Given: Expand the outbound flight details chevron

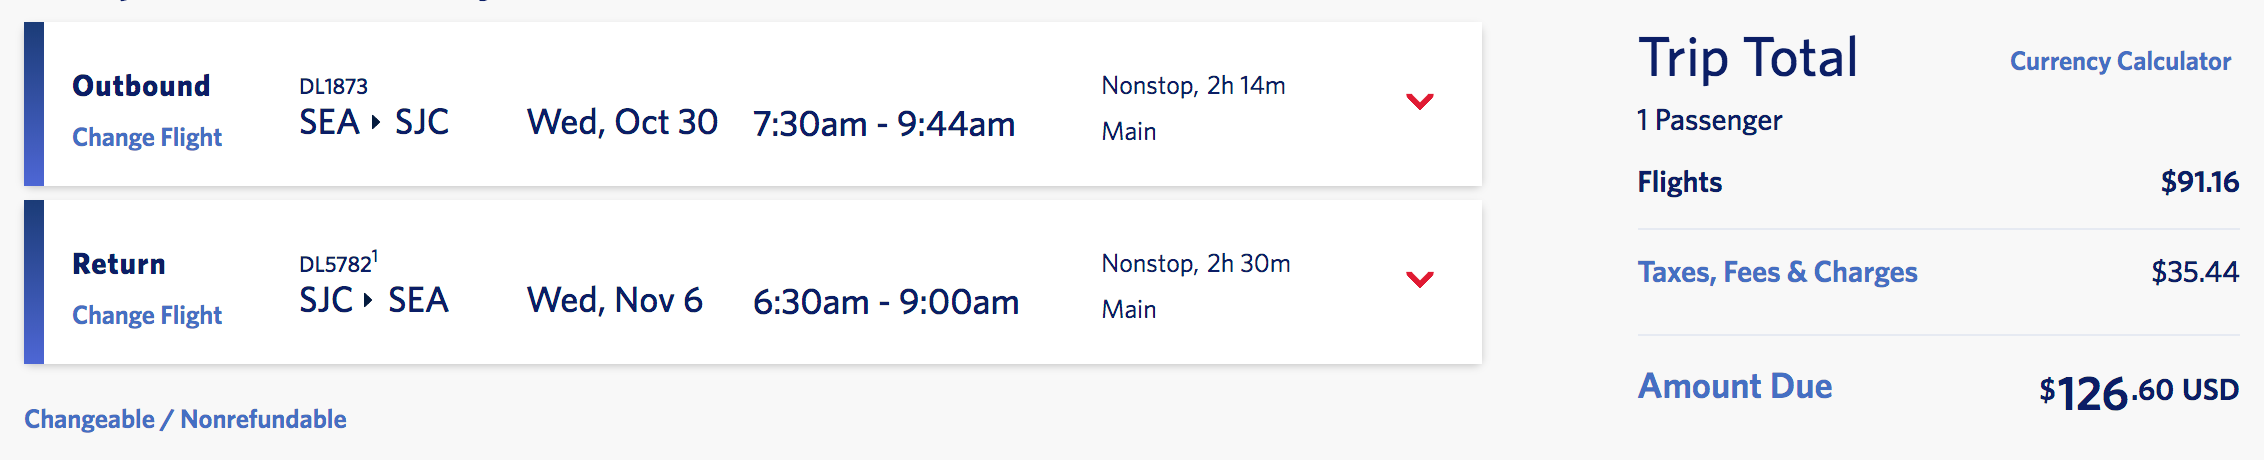Looking at the screenshot, I should pos(1419,101).
